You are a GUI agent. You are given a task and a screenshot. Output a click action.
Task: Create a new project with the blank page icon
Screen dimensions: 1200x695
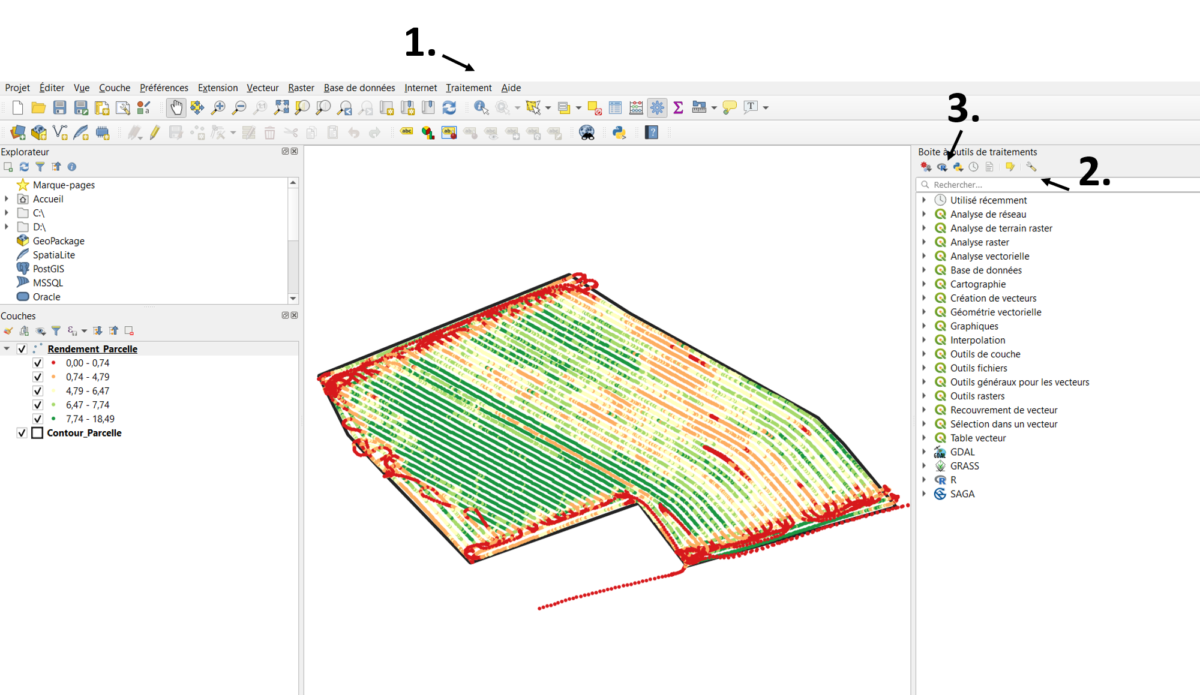tap(16, 107)
